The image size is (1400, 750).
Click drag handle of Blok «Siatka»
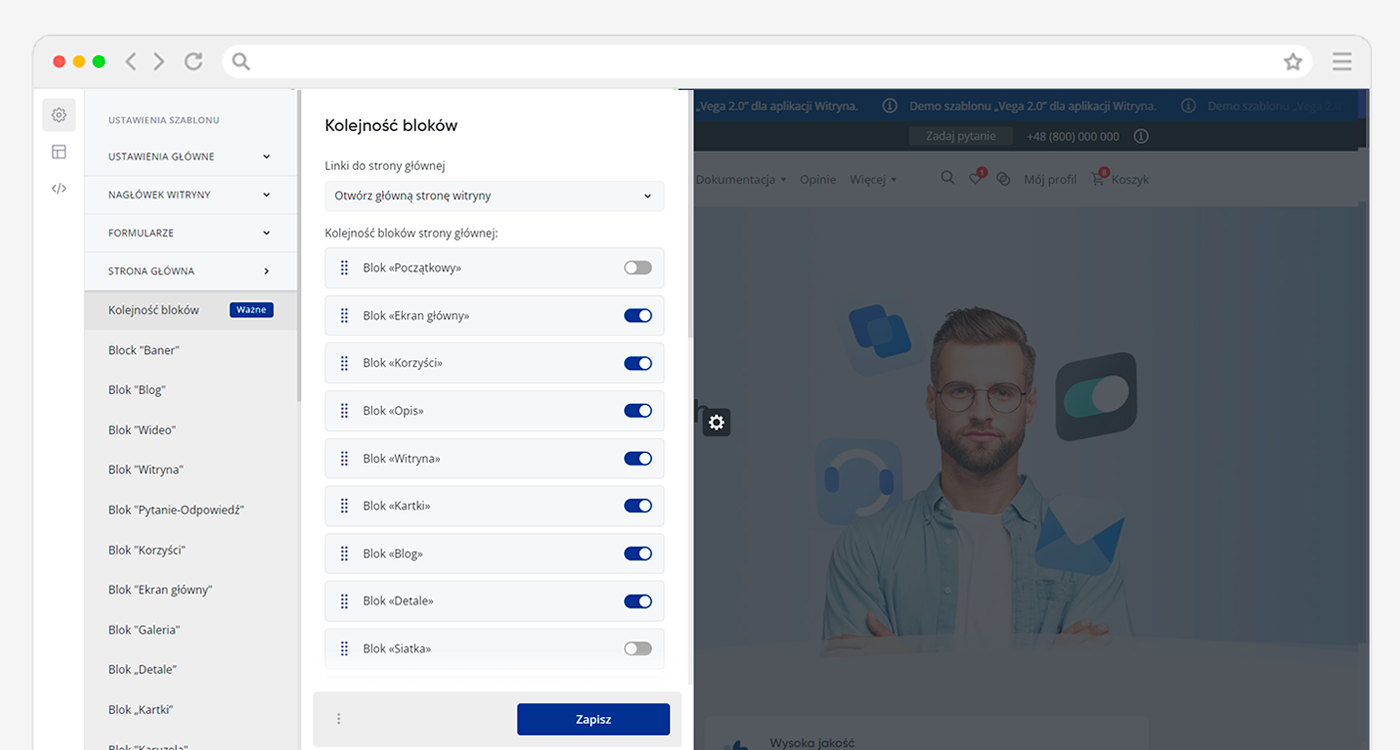(x=344, y=648)
